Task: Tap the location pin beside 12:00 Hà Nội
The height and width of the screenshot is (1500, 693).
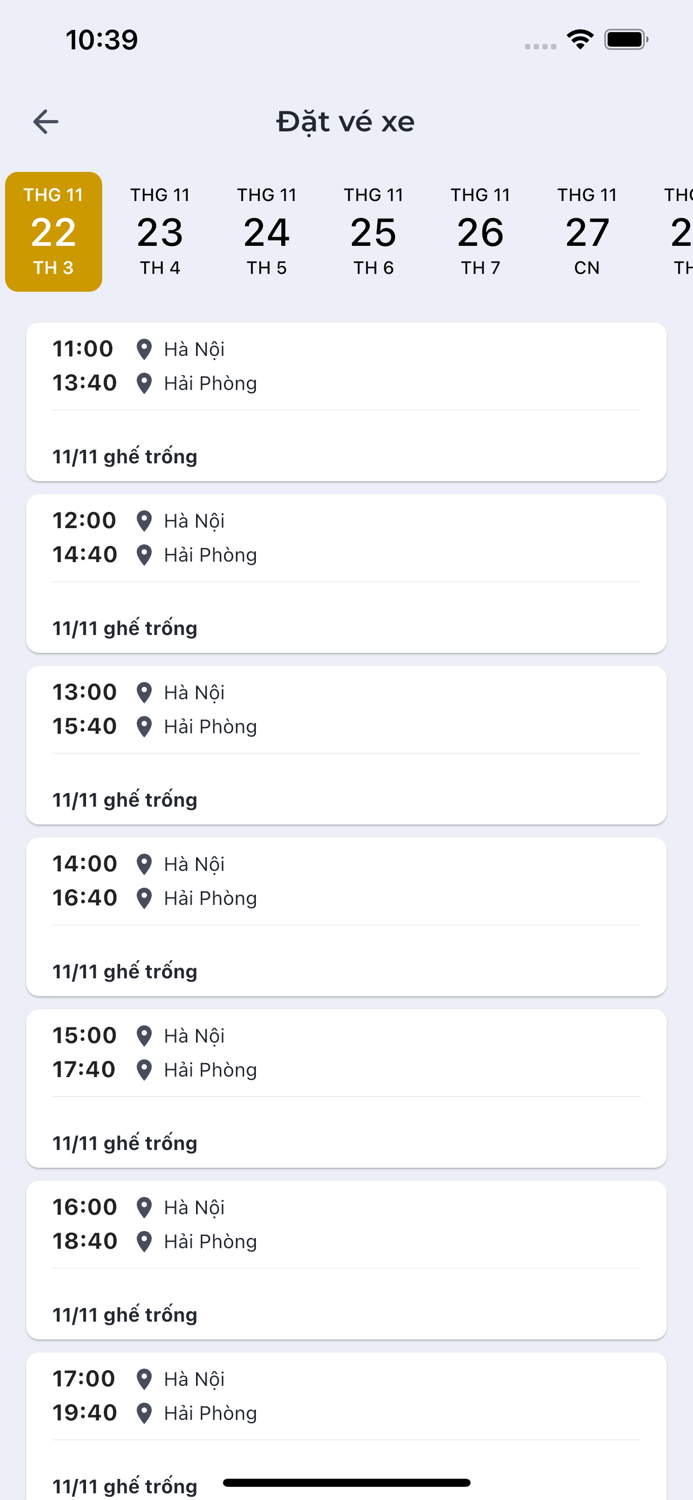Action: 144,520
